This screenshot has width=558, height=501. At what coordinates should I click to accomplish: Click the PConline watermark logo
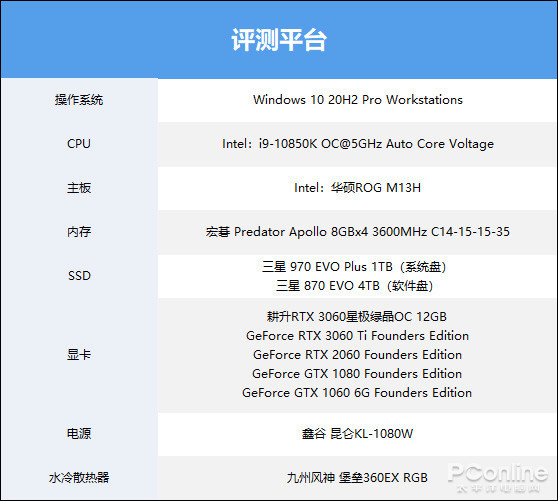click(x=498, y=478)
